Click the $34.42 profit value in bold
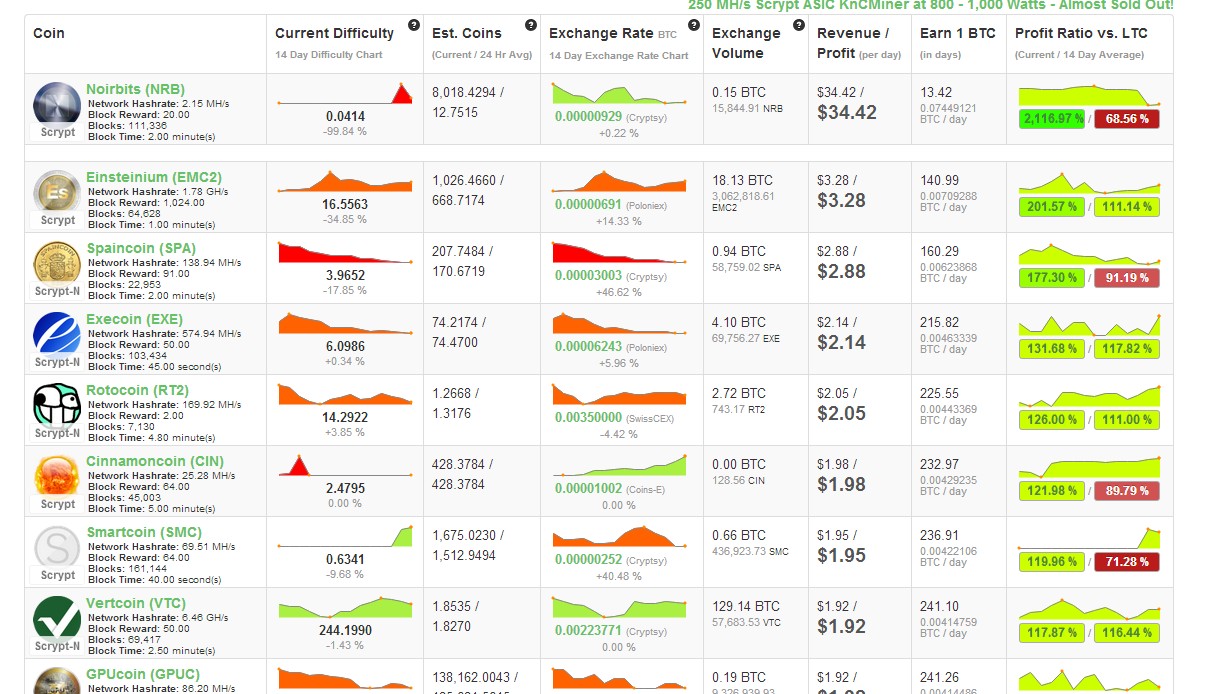The image size is (1211, 694). (x=847, y=113)
